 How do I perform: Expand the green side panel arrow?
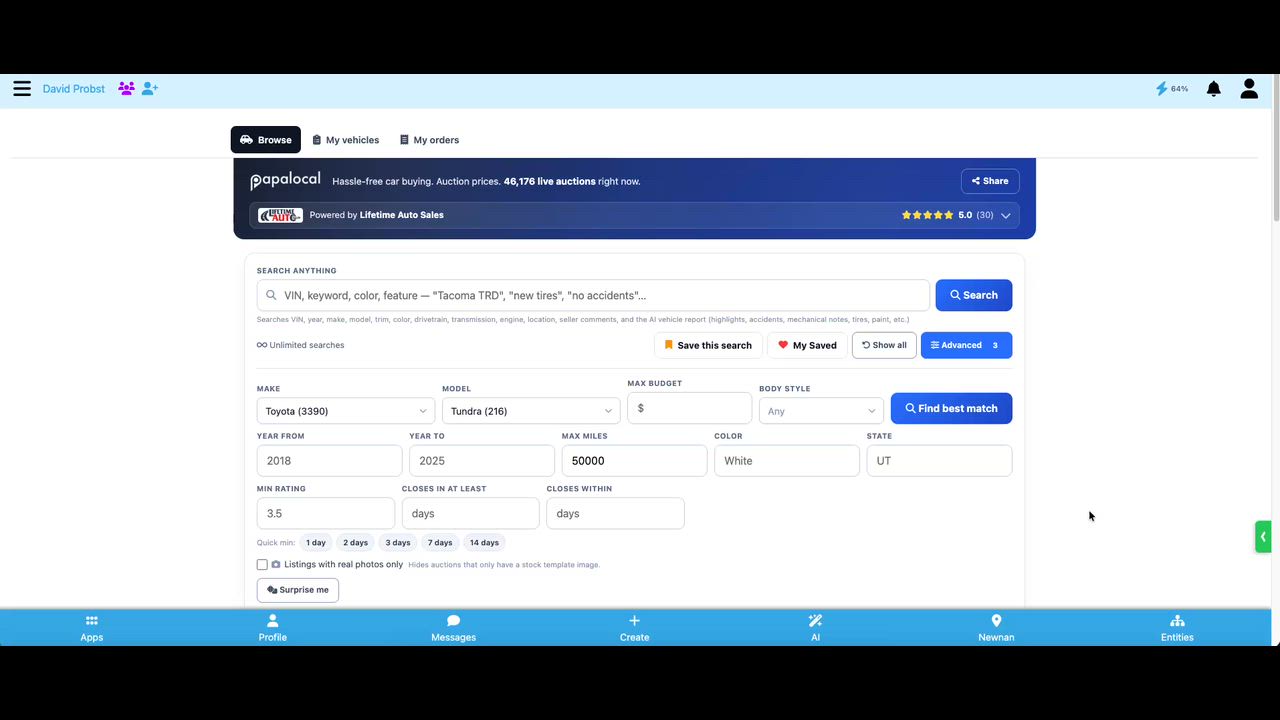click(x=1263, y=537)
